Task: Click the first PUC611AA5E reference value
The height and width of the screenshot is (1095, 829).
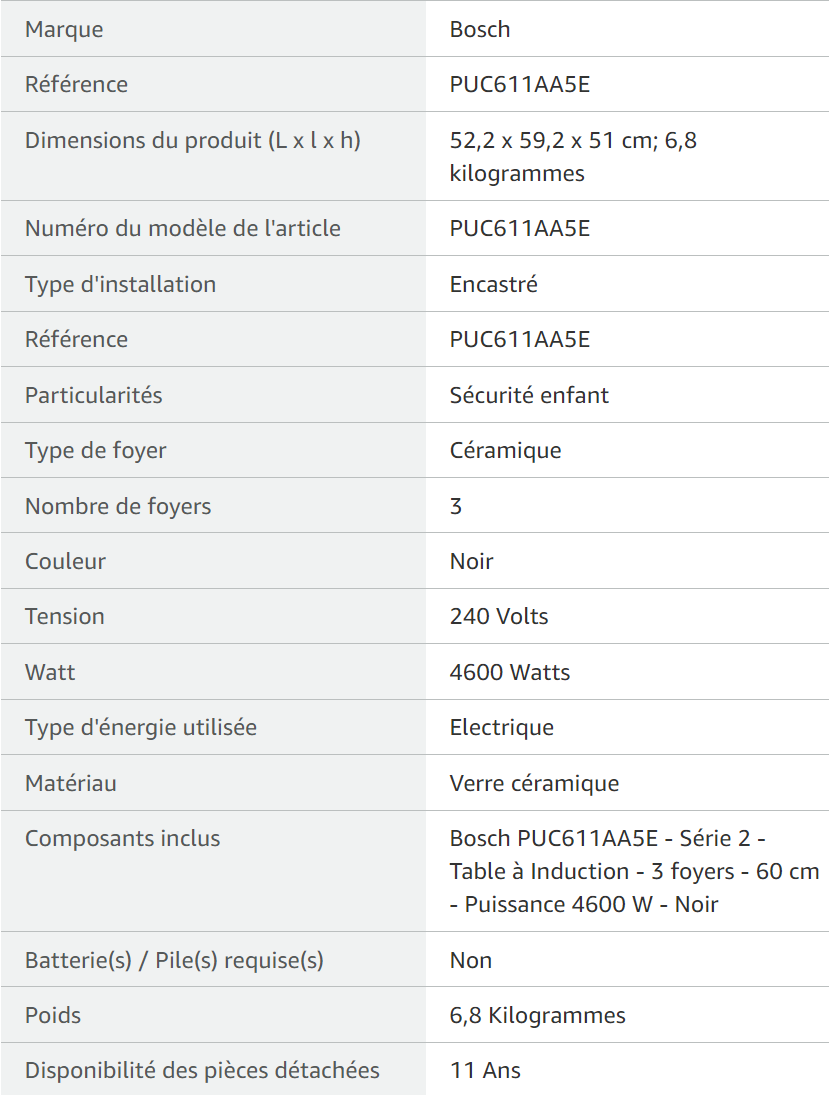Action: [520, 84]
